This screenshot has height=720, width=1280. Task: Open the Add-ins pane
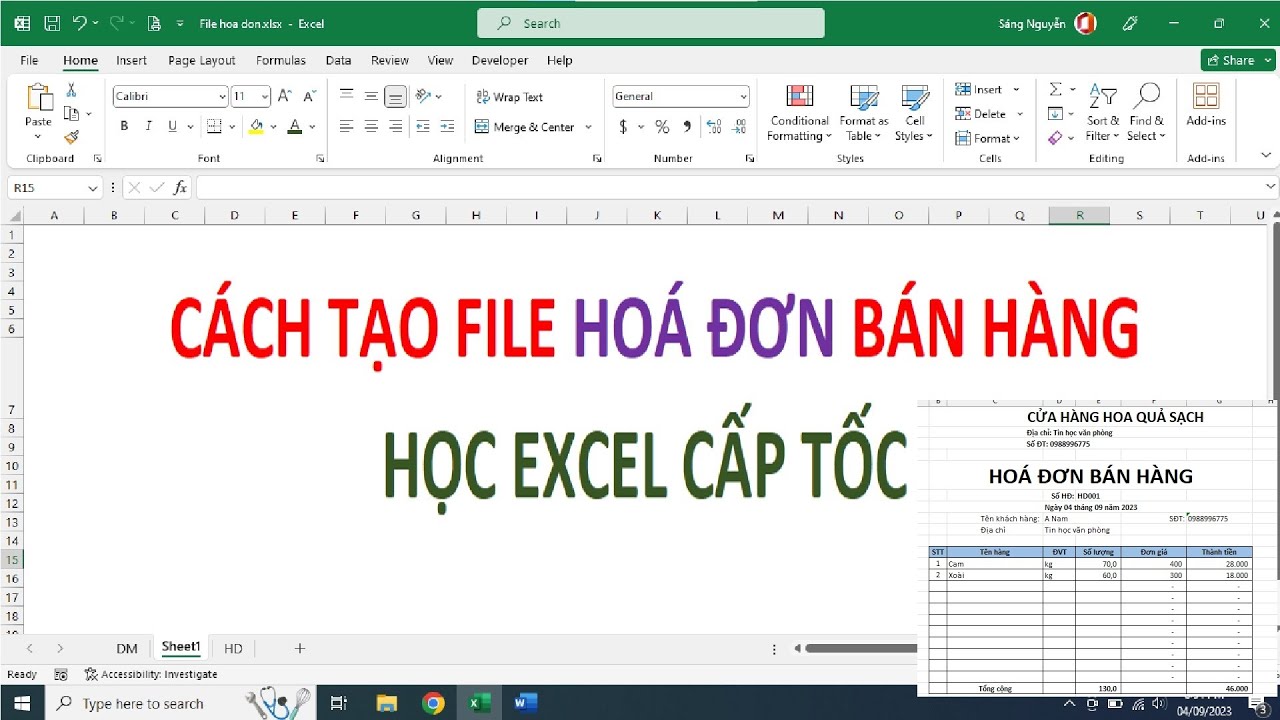click(x=1206, y=106)
